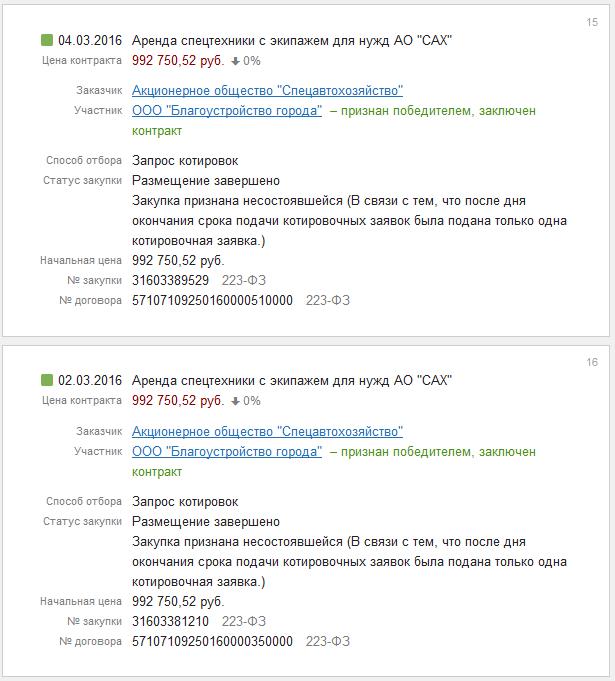615x681 pixels.
Task: Click the green status square beside 04.03.2016
Action: [46, 40]
